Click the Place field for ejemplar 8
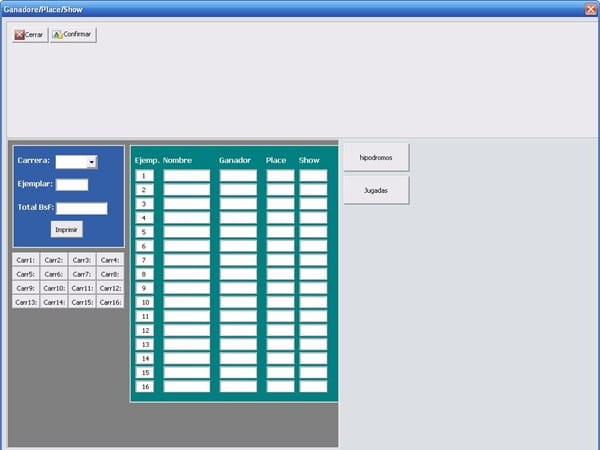Image resolution: width=600 pixels, height=450 pixels. tap(280, 274)
